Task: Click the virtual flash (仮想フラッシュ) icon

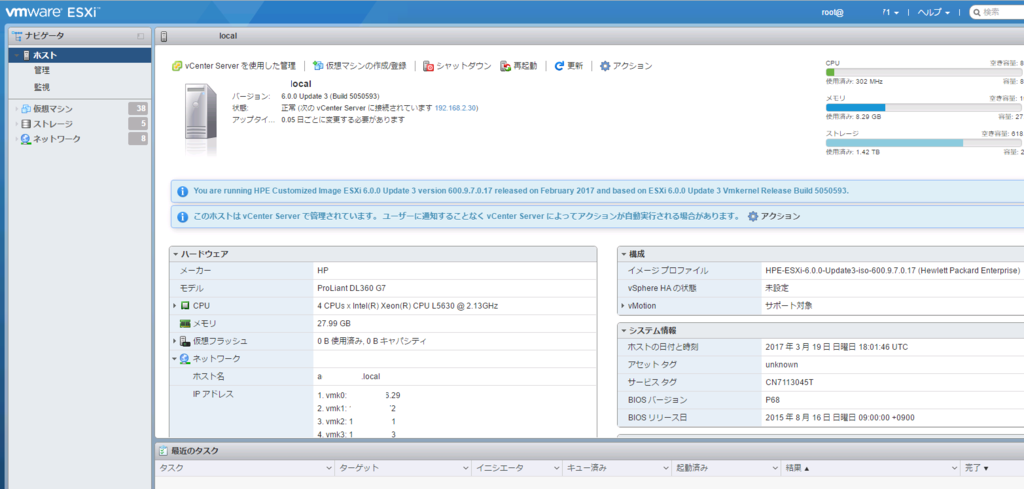Action: click(185, 341)
